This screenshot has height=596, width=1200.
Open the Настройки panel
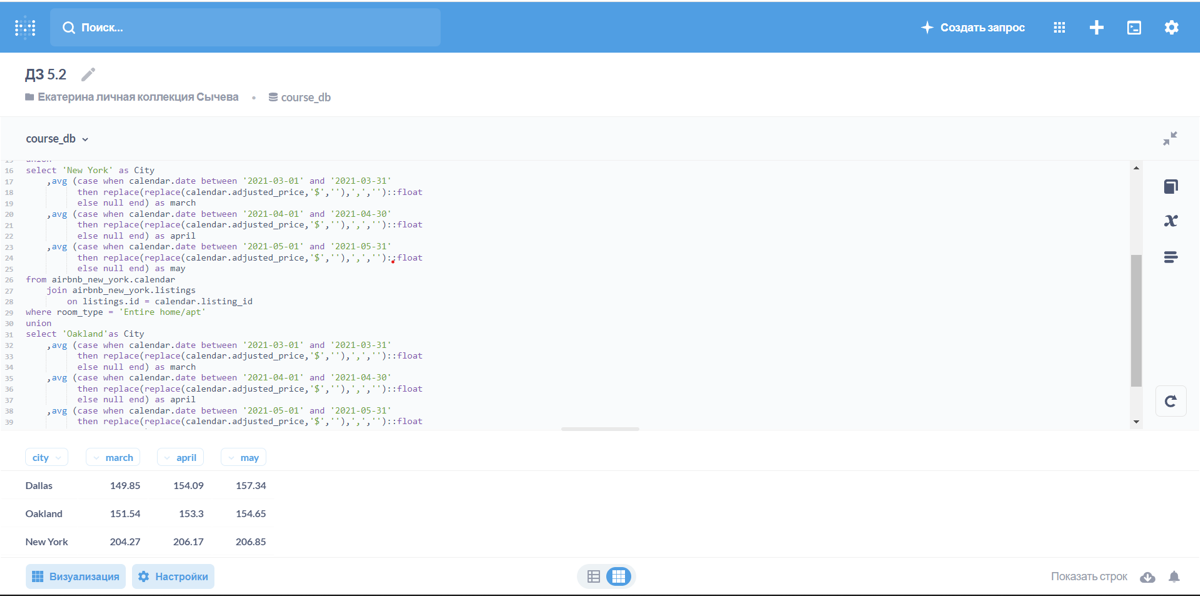[173, 576]
